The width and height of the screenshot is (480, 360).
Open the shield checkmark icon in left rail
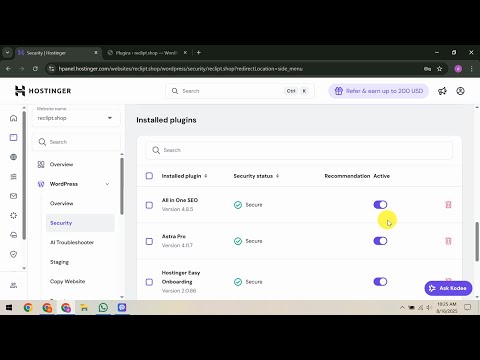13,254
